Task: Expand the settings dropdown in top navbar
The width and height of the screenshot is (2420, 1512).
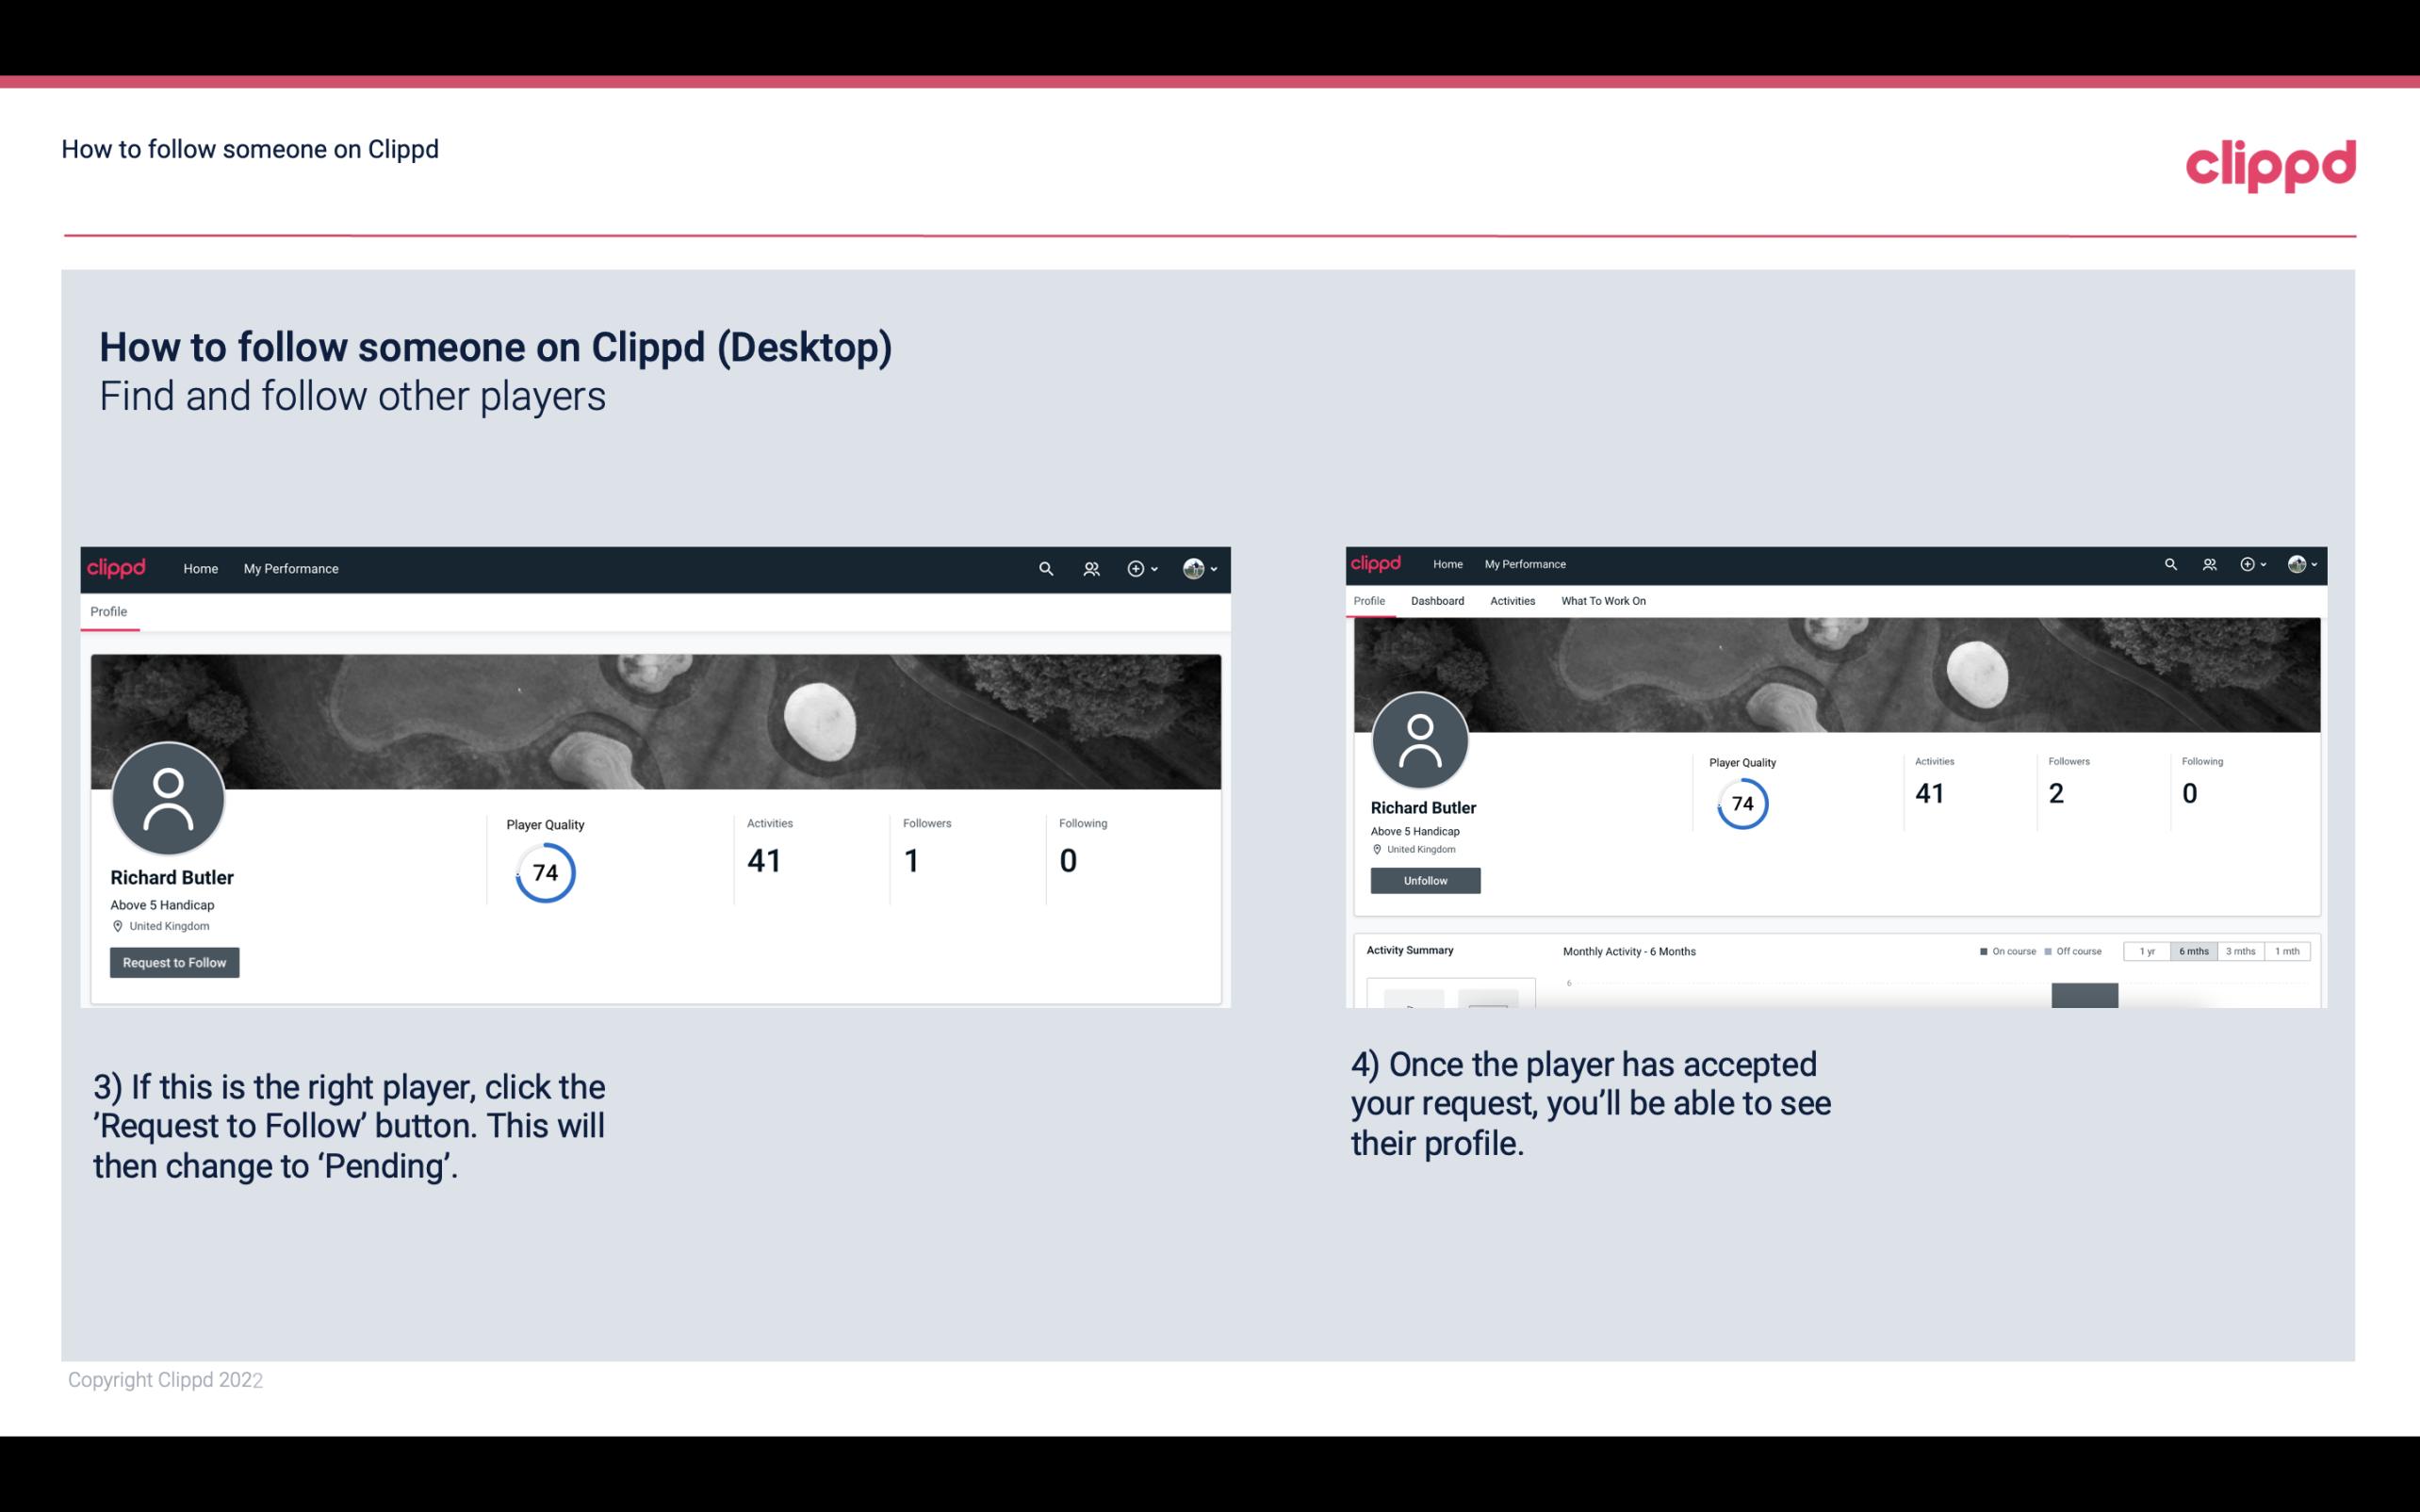Action: (1202, 568)
